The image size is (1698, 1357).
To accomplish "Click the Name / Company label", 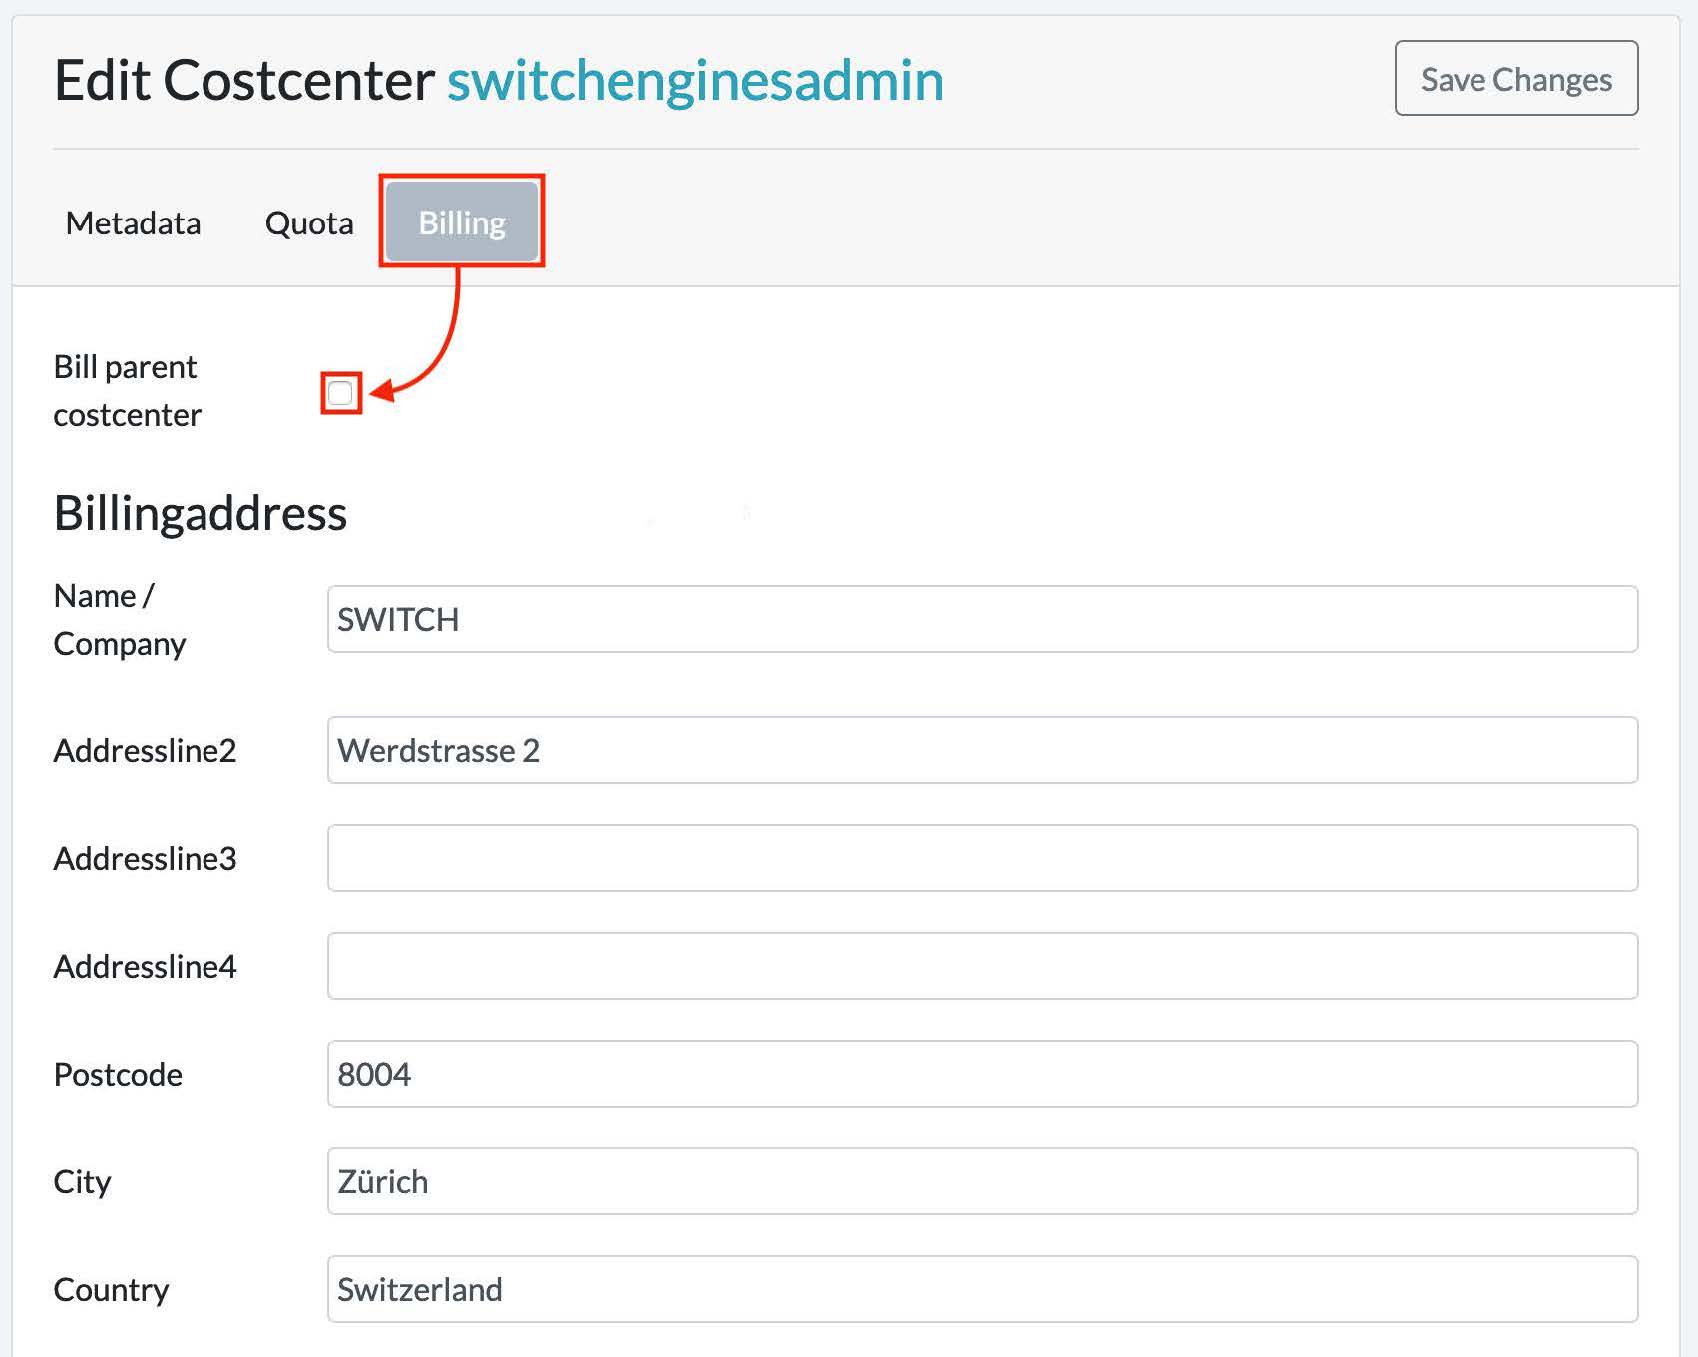I will coord(120,619).
